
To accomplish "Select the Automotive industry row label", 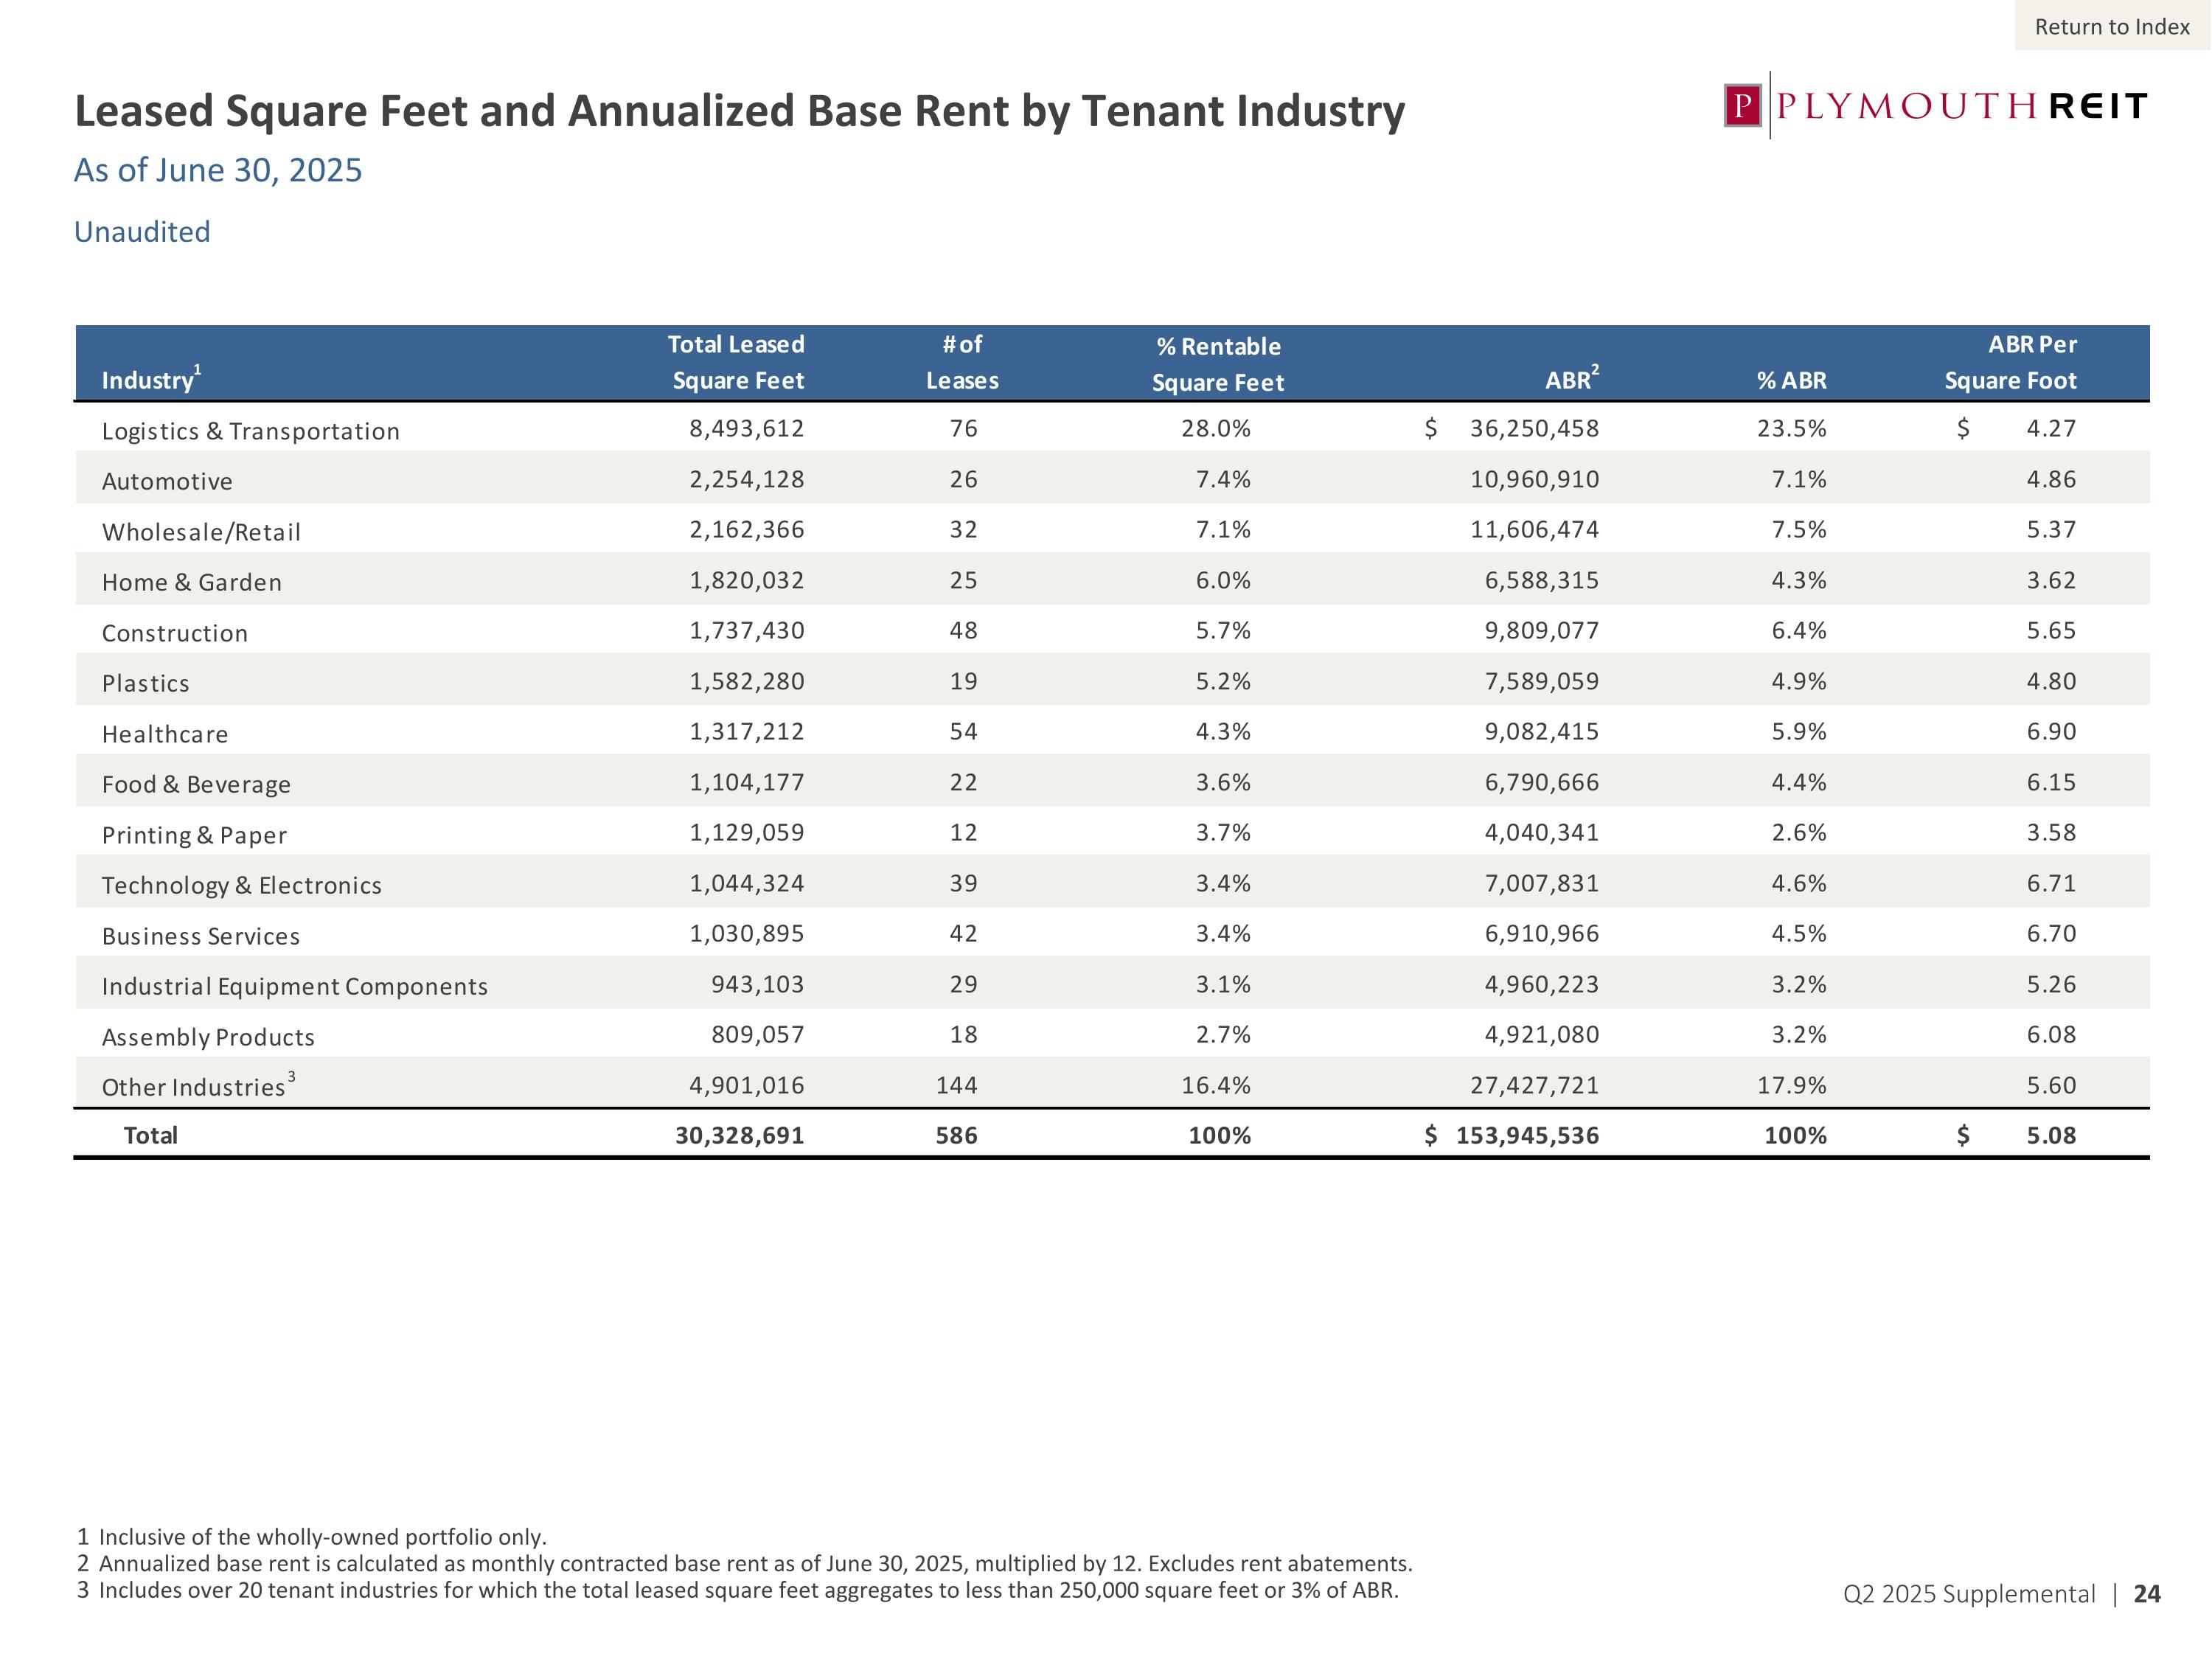I will [167, 481].
